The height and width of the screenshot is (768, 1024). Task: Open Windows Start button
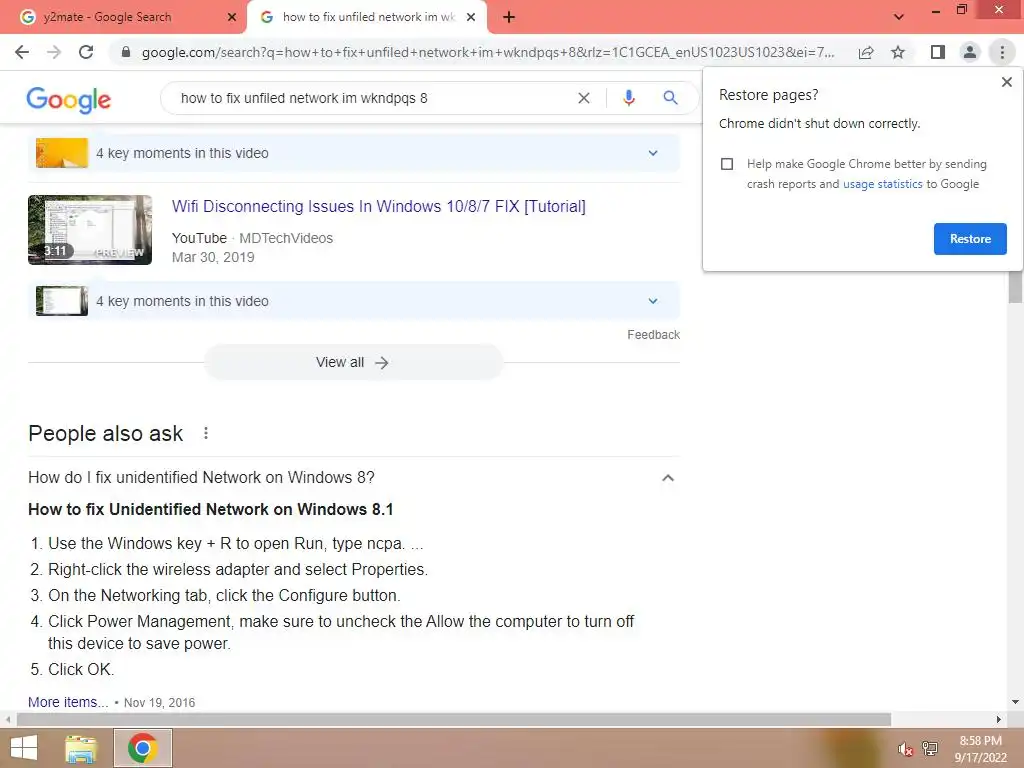[x=24, y=748]
